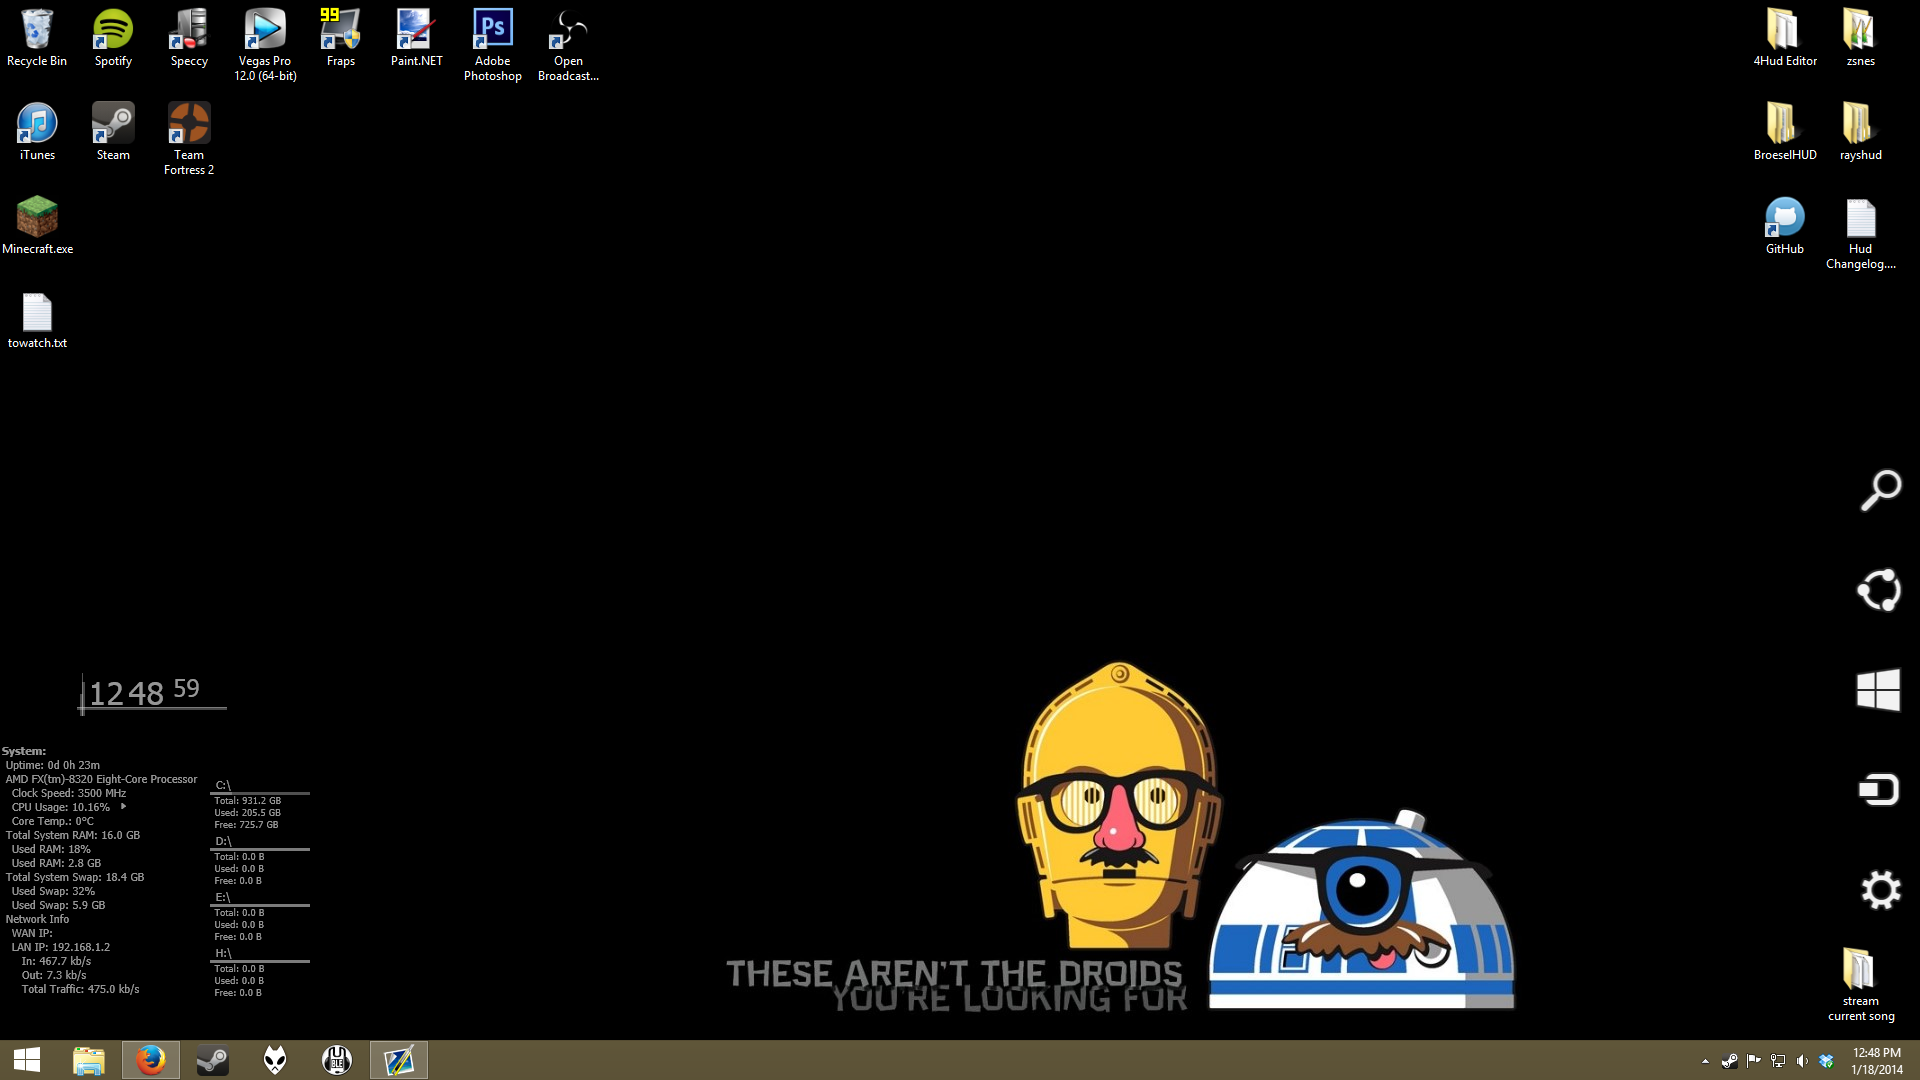Open the Speccy shortcut
The image size is (1920, 1080).
pos(189,38)
